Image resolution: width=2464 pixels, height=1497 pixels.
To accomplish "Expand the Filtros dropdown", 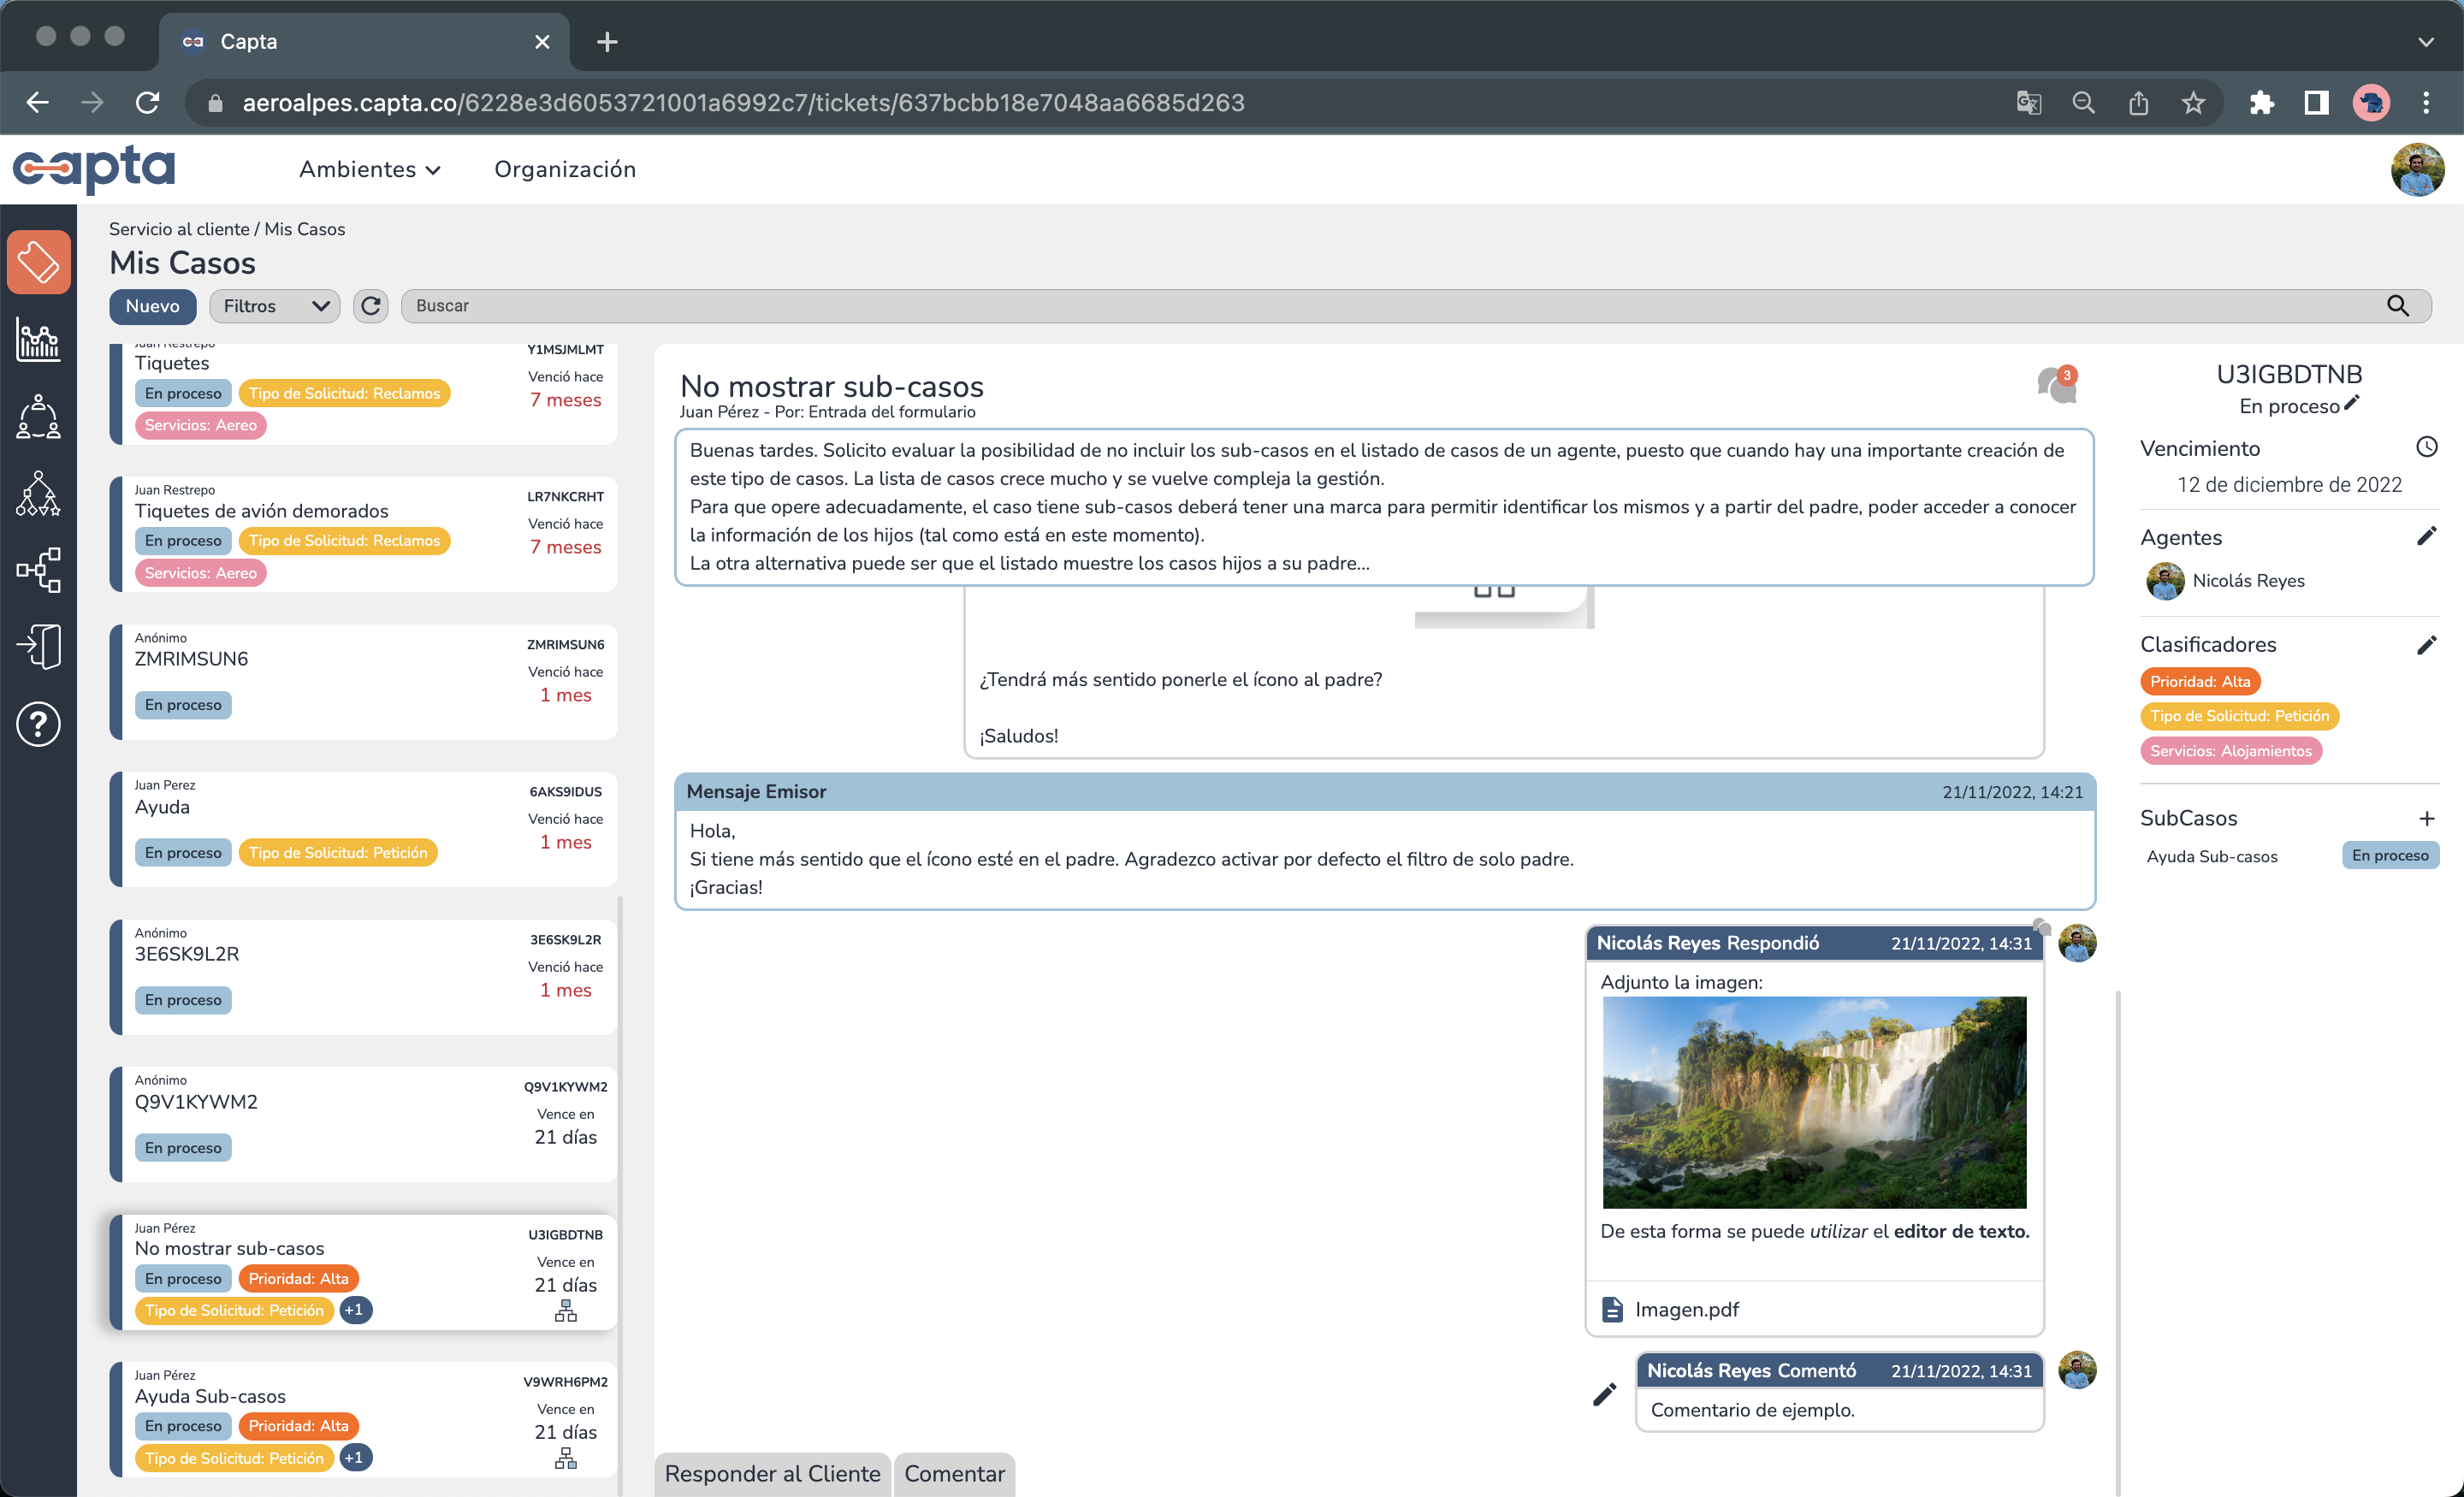I will pyautogui.click(x=275, y=306).
